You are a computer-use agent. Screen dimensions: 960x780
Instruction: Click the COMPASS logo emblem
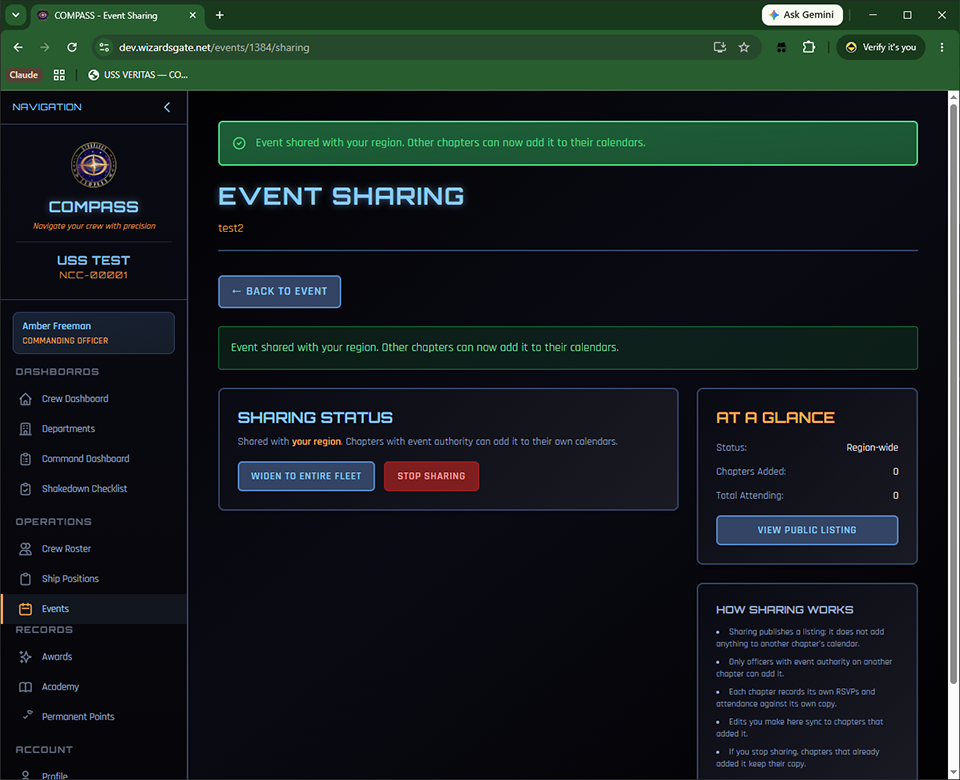(x=94, y=165)
